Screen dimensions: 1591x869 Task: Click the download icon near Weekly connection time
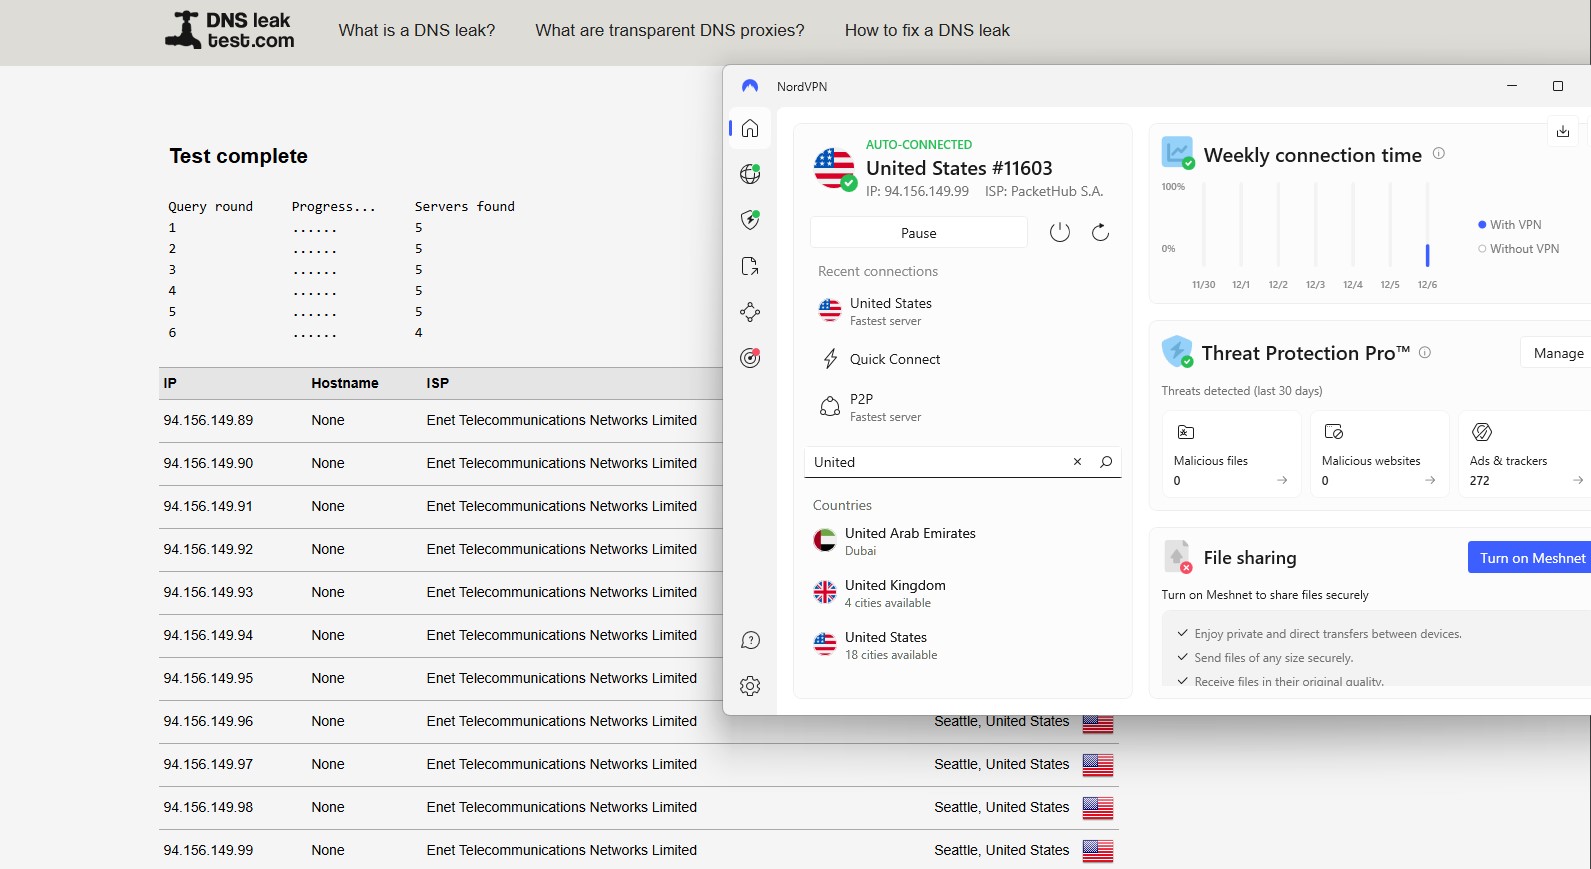(x=1563, y=131)
